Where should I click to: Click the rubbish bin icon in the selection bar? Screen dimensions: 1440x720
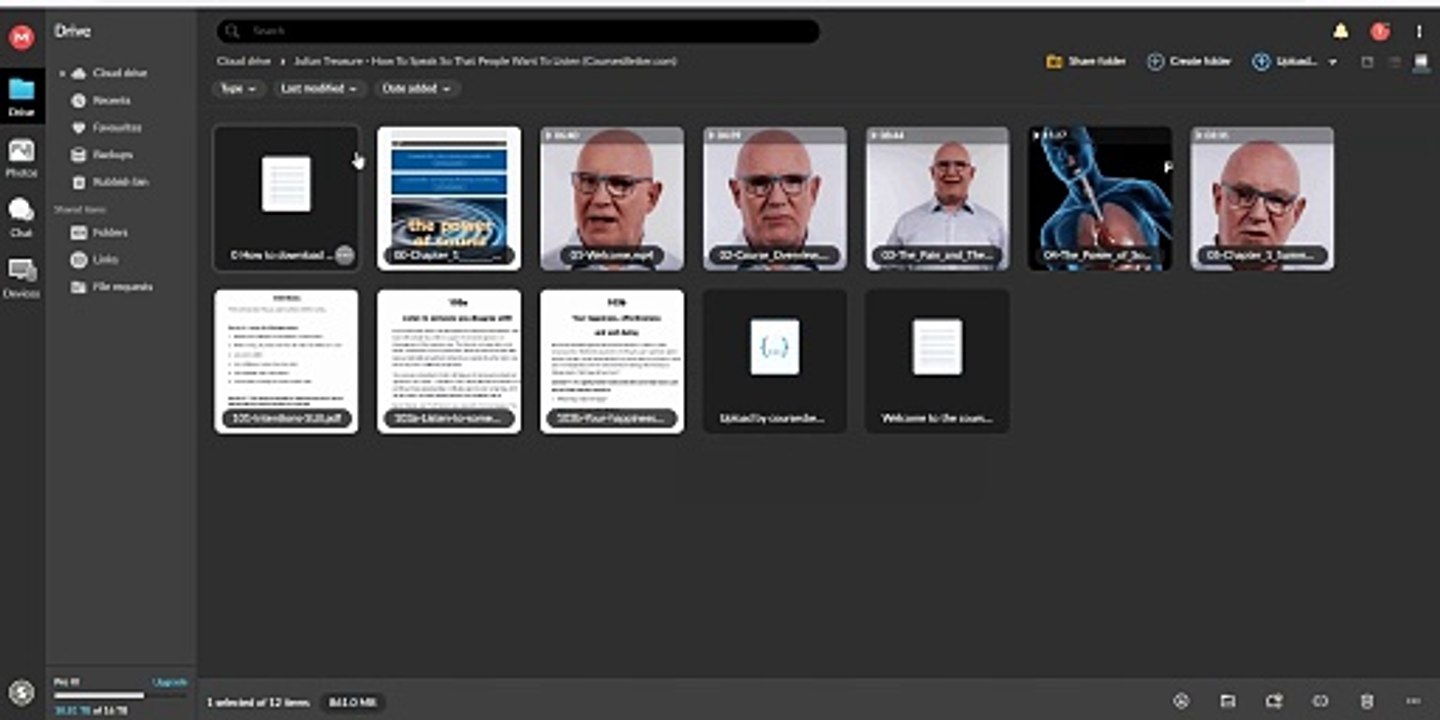pos(1367,701)
